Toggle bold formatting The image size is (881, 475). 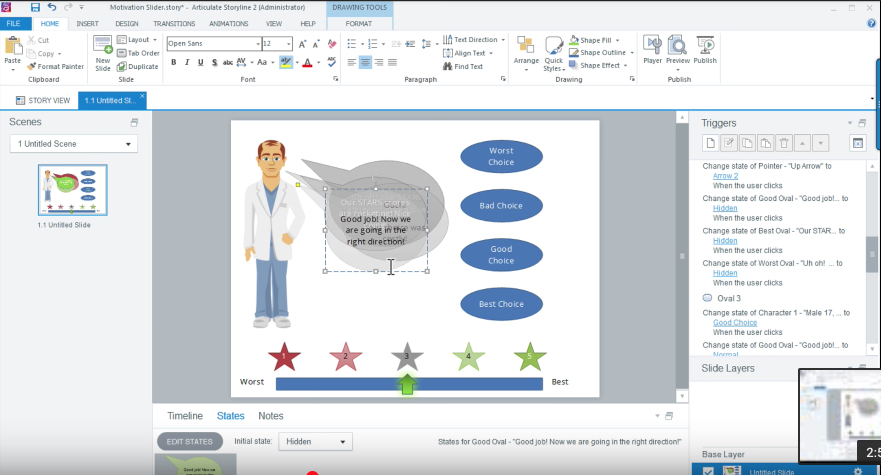pos(173,62)
